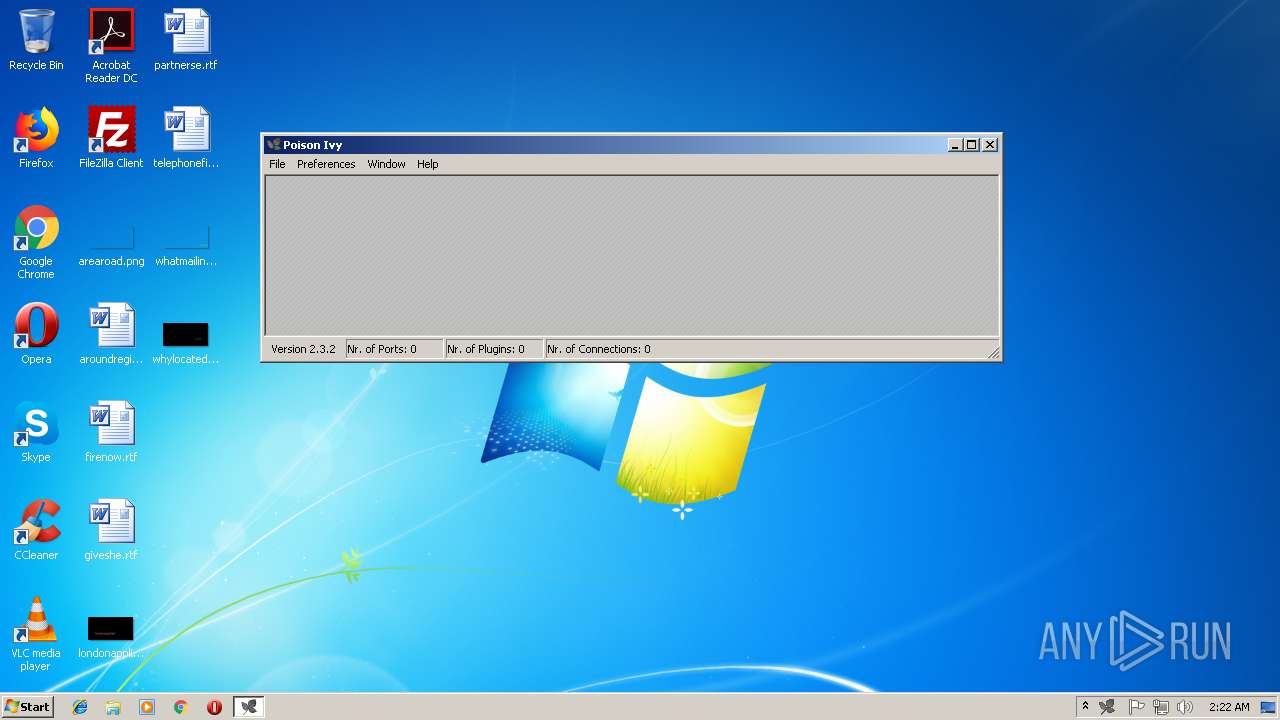Image resolution: width=1280 pixels, height=720 pixels.
Task: Open Windows Explorer from the taskbar
Action: [x=113, y=707]
